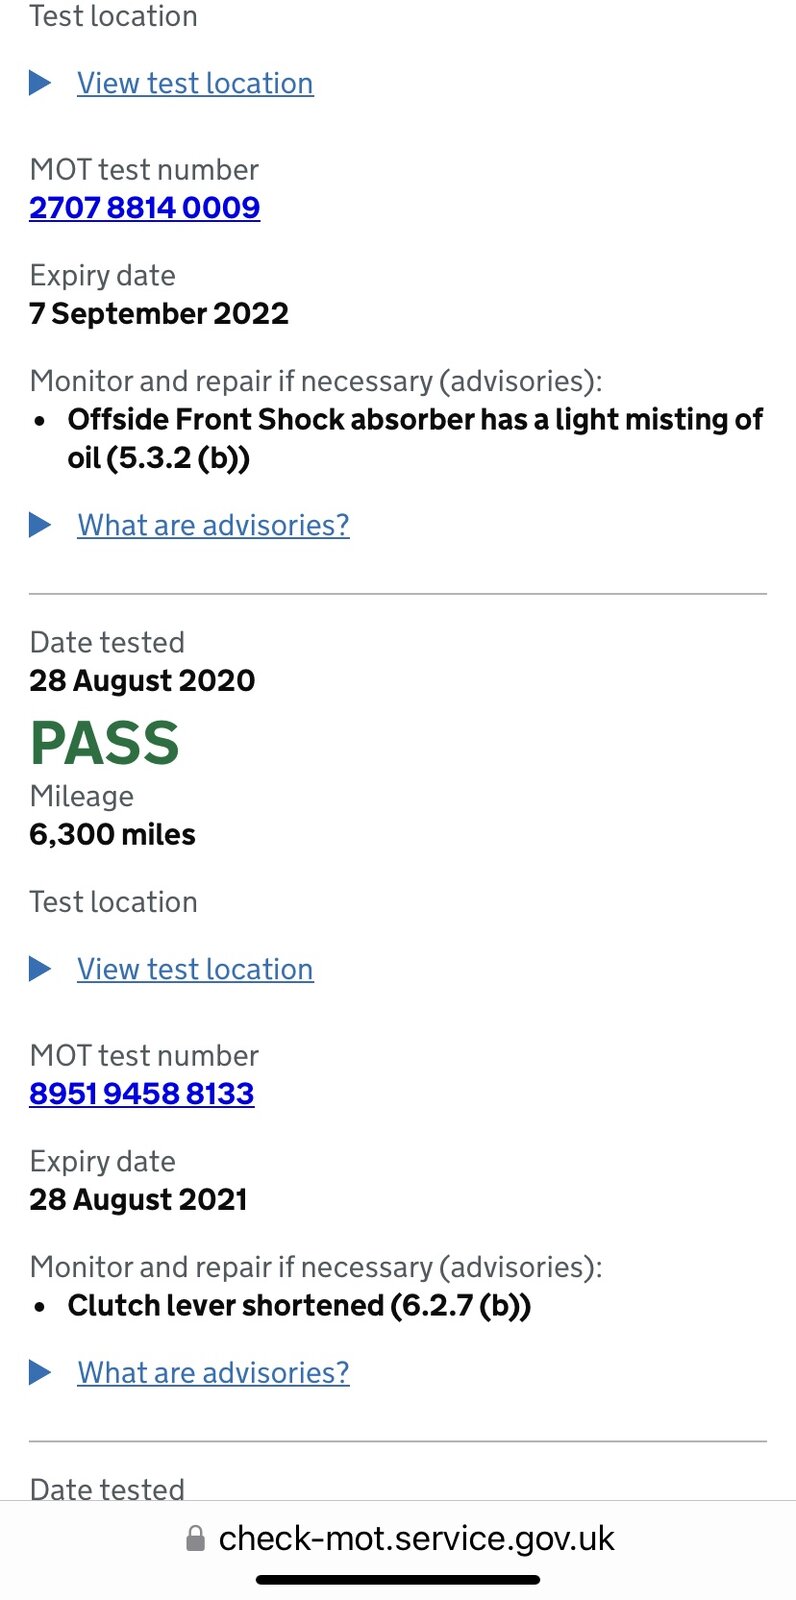Tap the 7 September 2022 expiry date
Viewport: 796px width, 1600px height.
159,313
